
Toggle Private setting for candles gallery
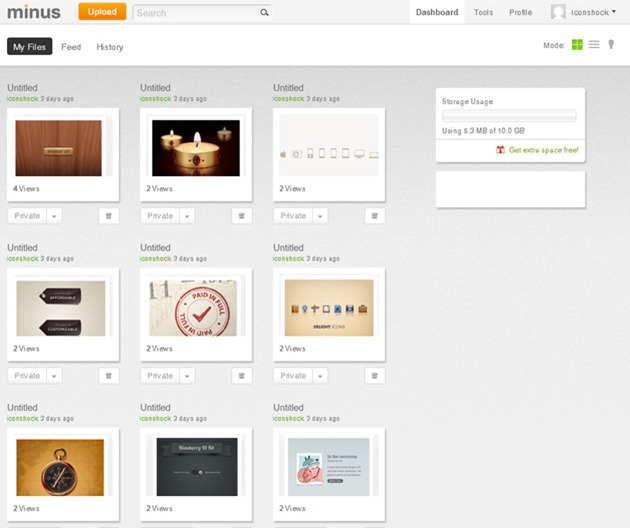coord(160,216)
